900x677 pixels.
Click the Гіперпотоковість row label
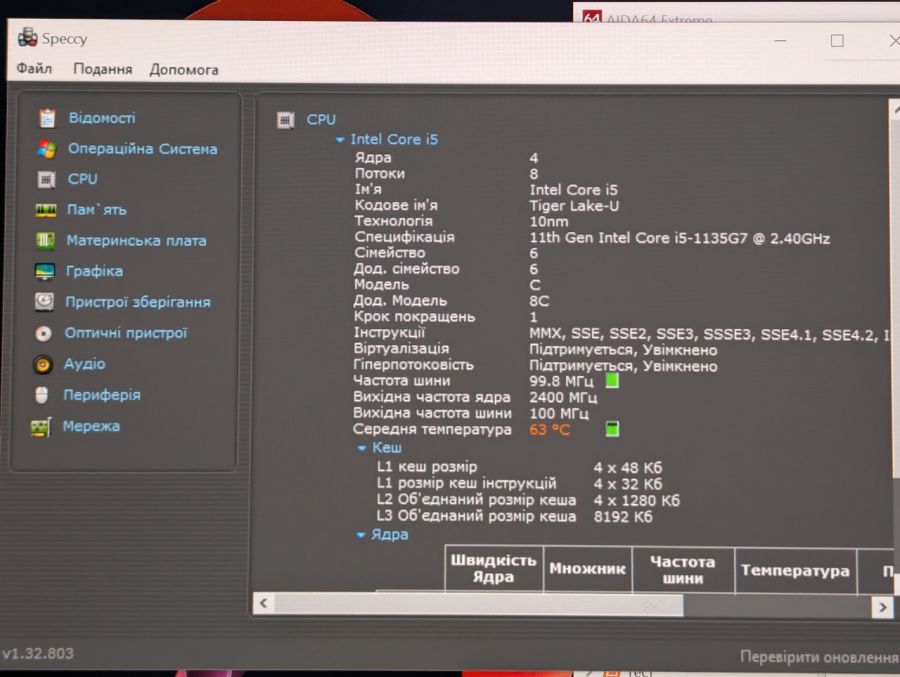(x=413, y=365)
